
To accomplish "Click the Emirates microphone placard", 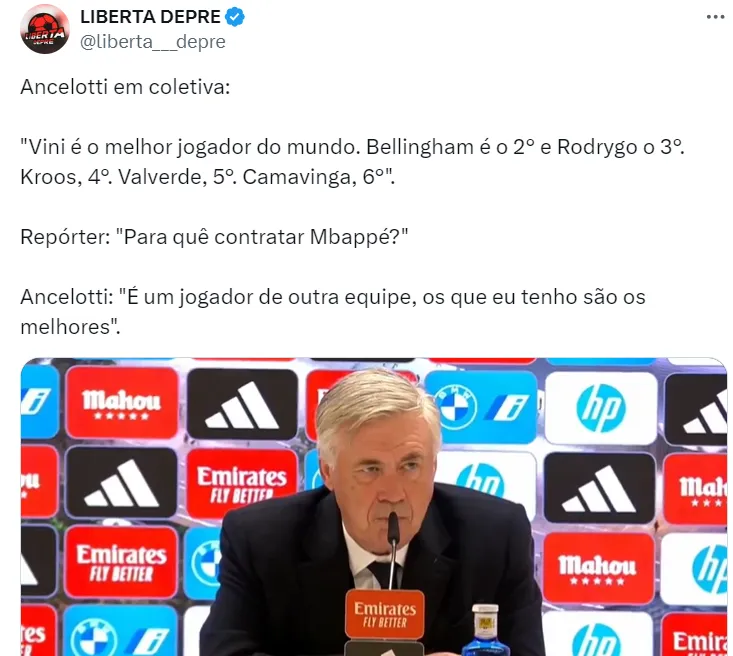I will [385, 615].
